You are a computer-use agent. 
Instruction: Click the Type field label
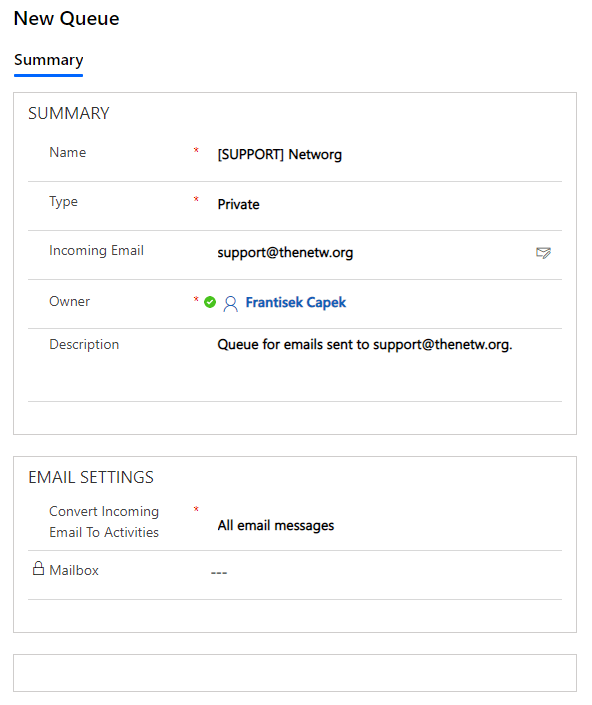63,202
